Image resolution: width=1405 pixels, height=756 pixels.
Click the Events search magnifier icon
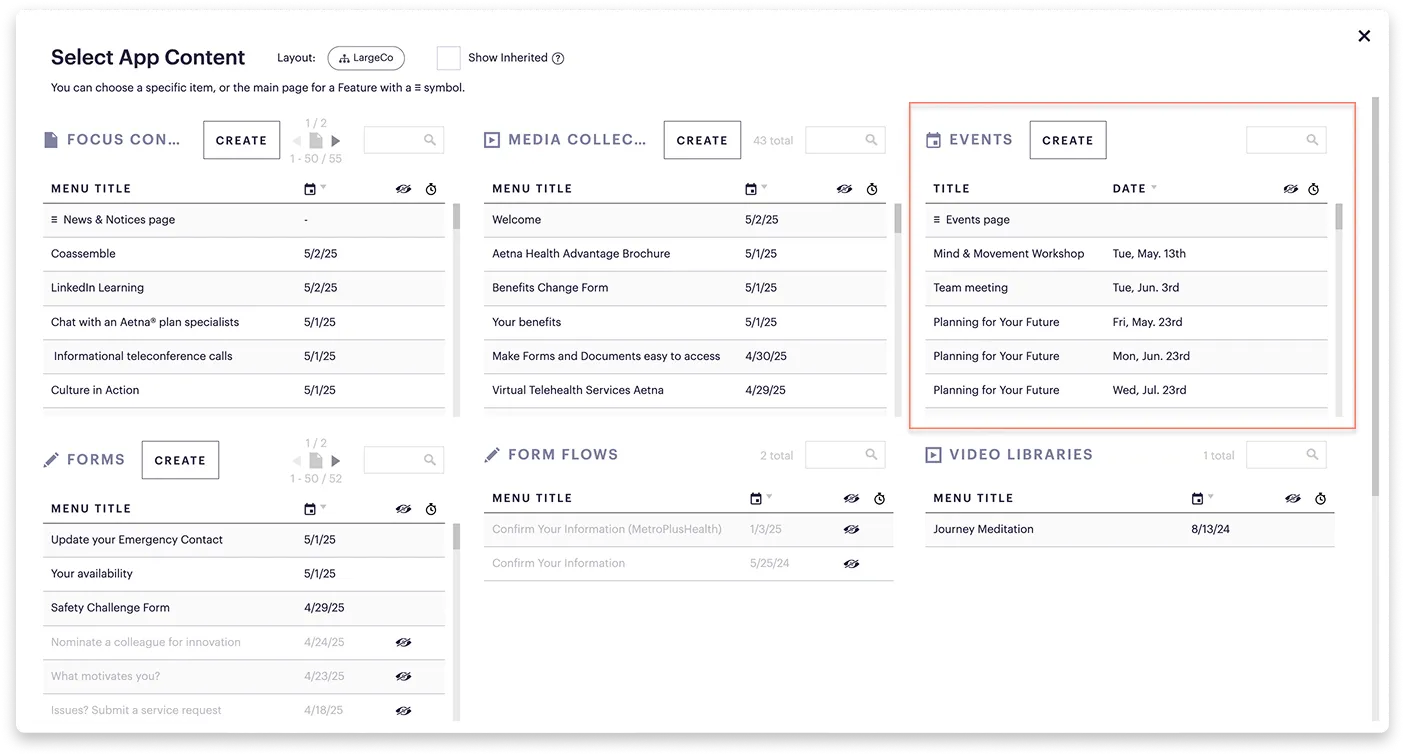(1312, 140)
